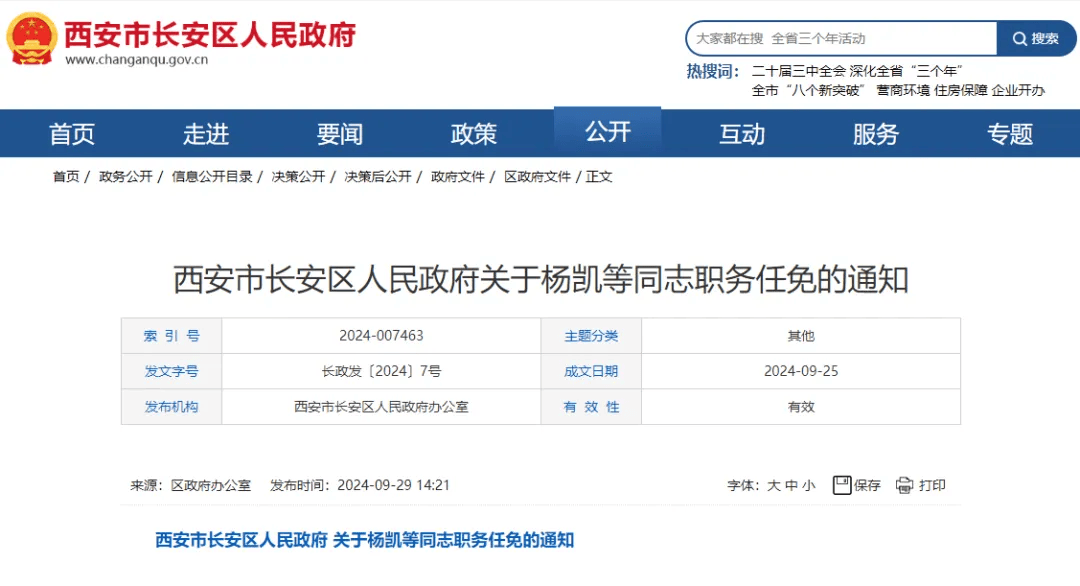Click the www.changanqu.gov.cn site address
Viewport: 1080px width, 586px height.
point(136,57)
